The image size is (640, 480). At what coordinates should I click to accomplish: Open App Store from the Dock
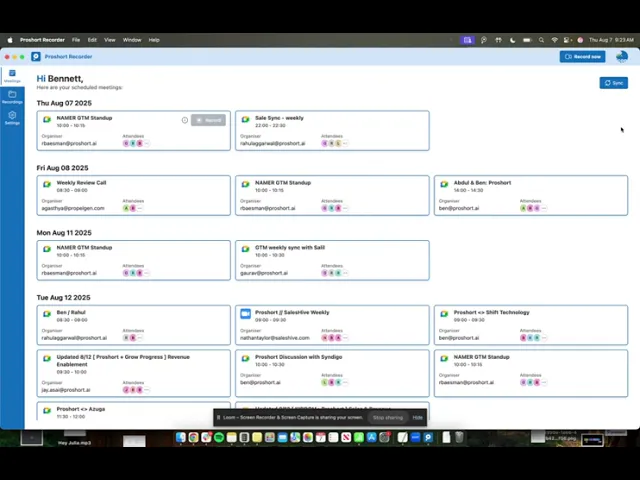click(x=371, y=437)
